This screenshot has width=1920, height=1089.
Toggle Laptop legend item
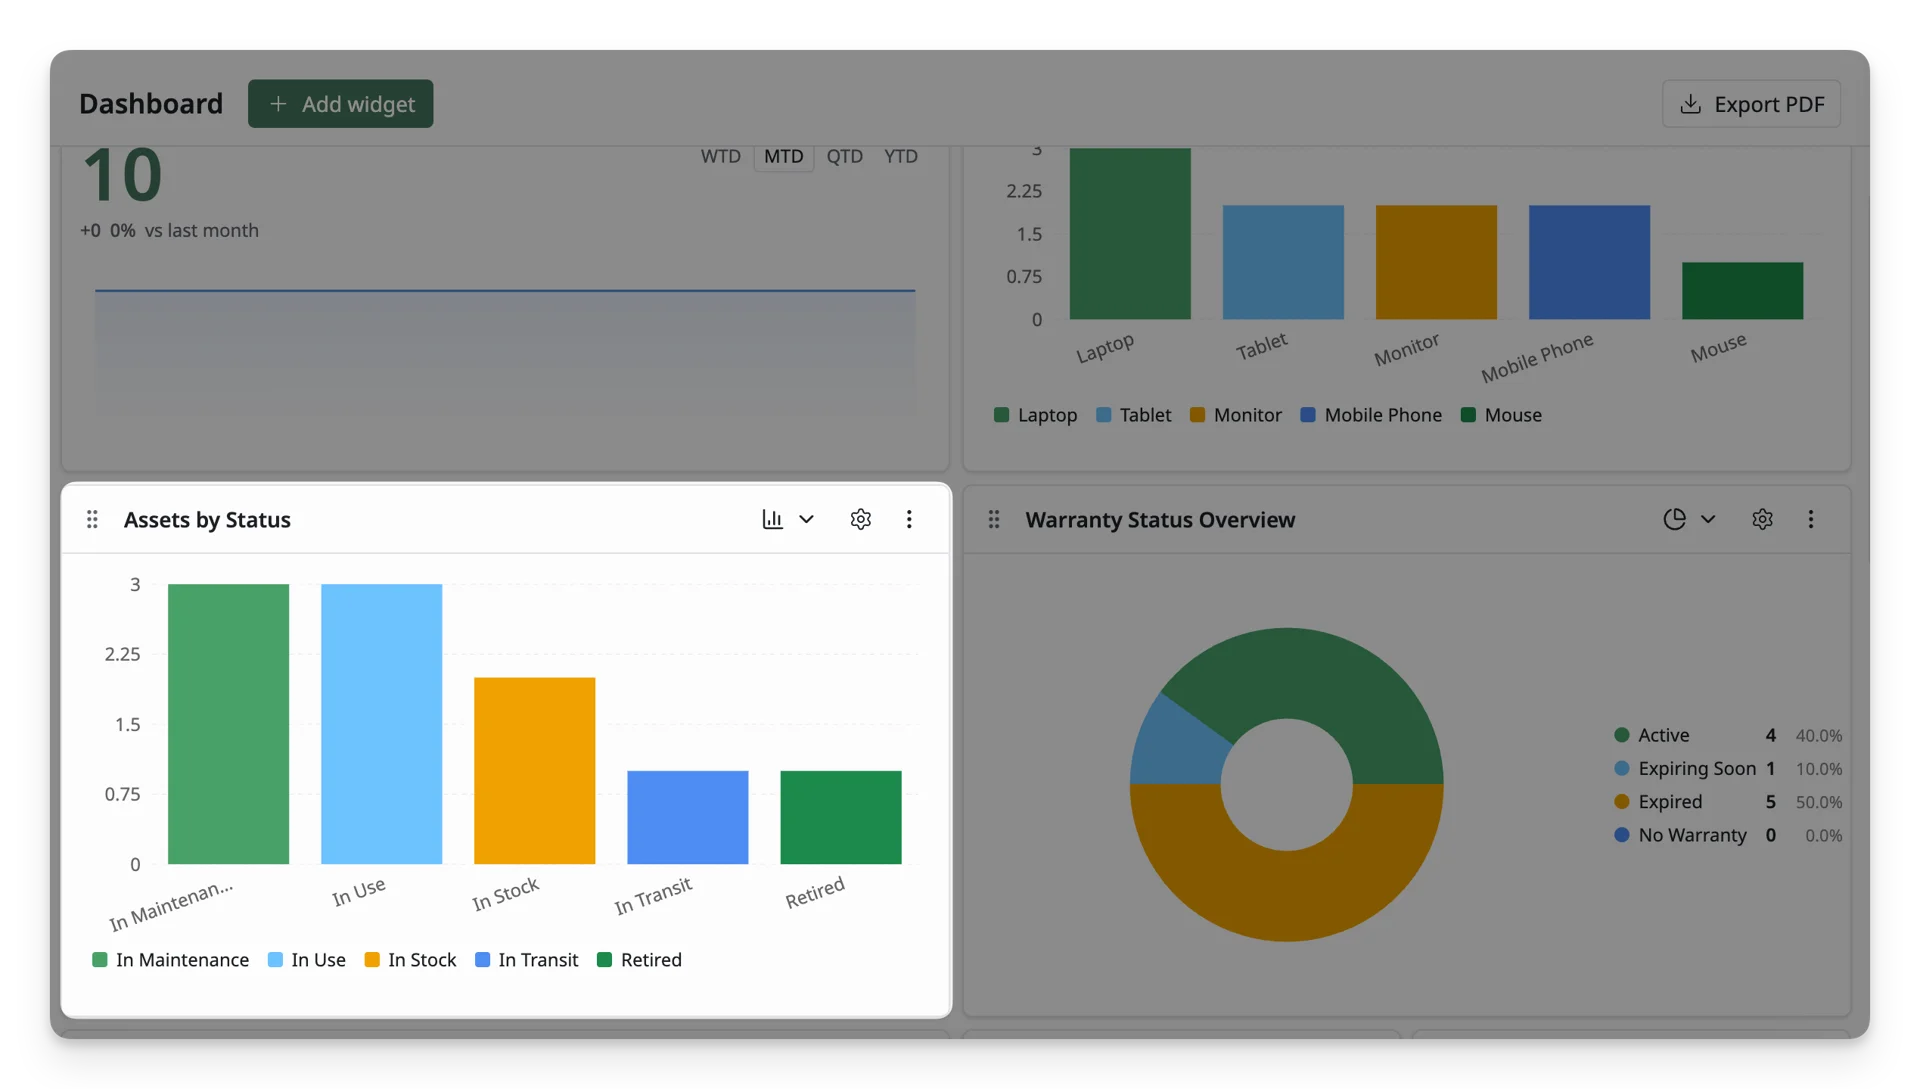point(1035,415)
